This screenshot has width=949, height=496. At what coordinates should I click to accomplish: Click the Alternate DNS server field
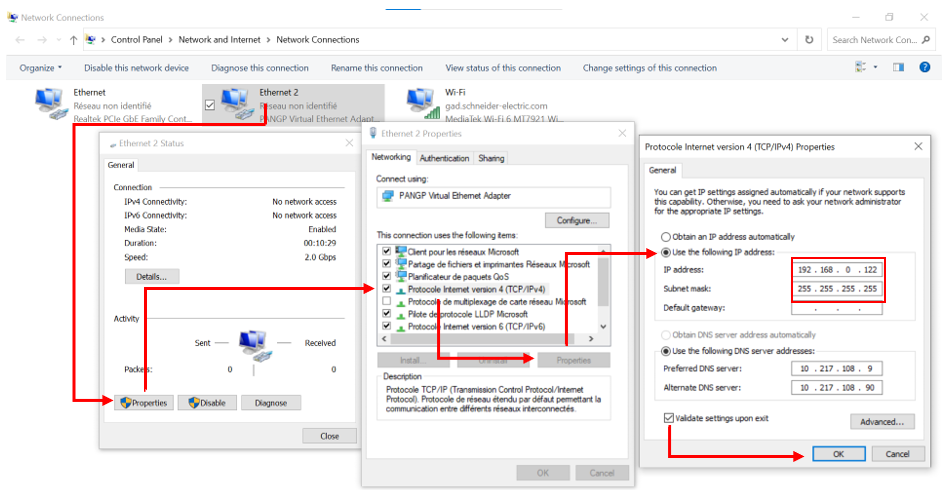point(837,388)
